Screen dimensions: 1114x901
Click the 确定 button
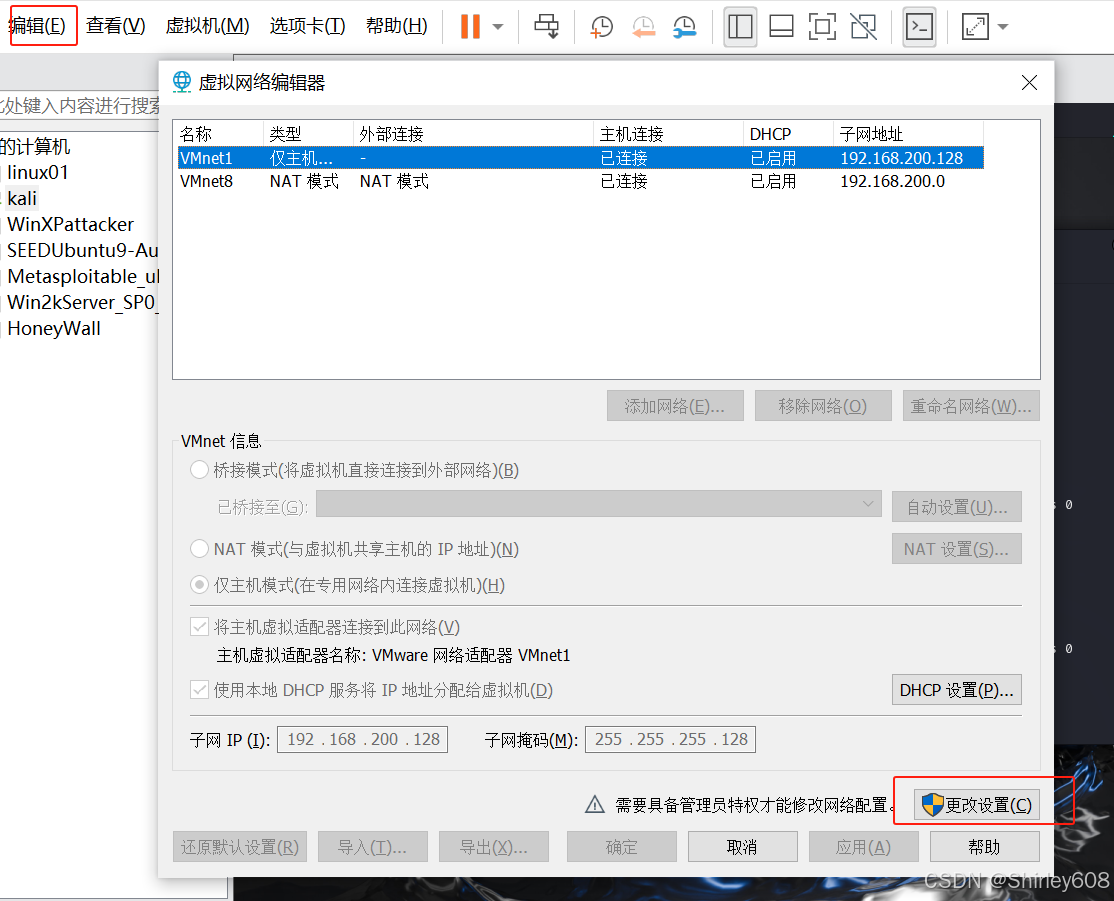[x=622, y=846]
